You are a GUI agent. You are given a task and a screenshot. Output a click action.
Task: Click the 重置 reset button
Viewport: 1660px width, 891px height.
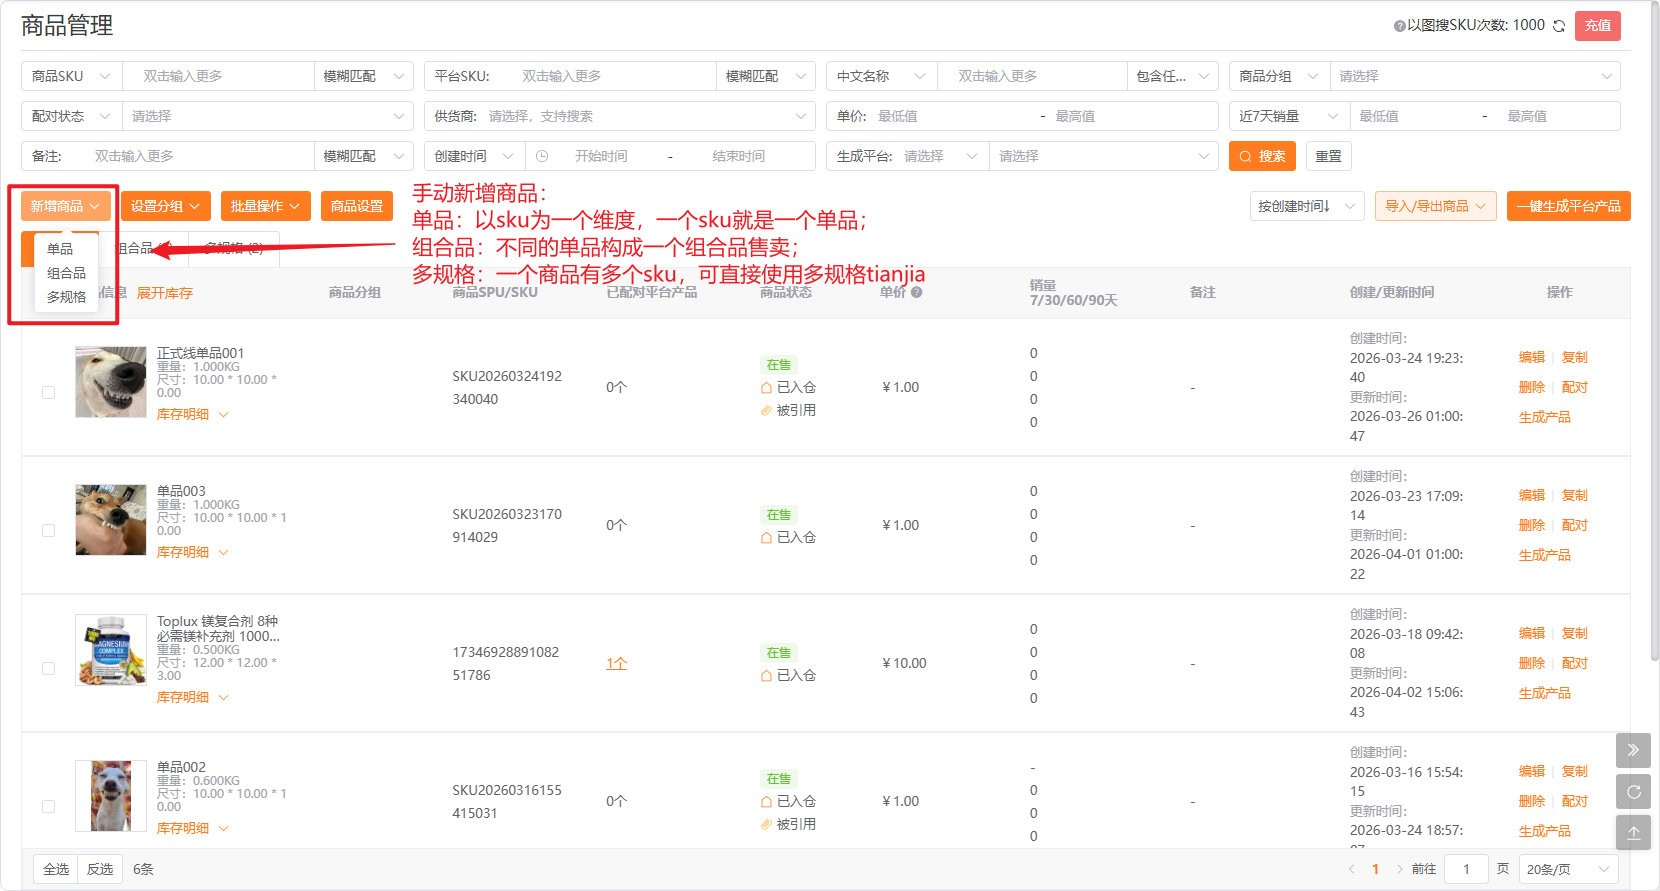click(x=1328, y=156)
